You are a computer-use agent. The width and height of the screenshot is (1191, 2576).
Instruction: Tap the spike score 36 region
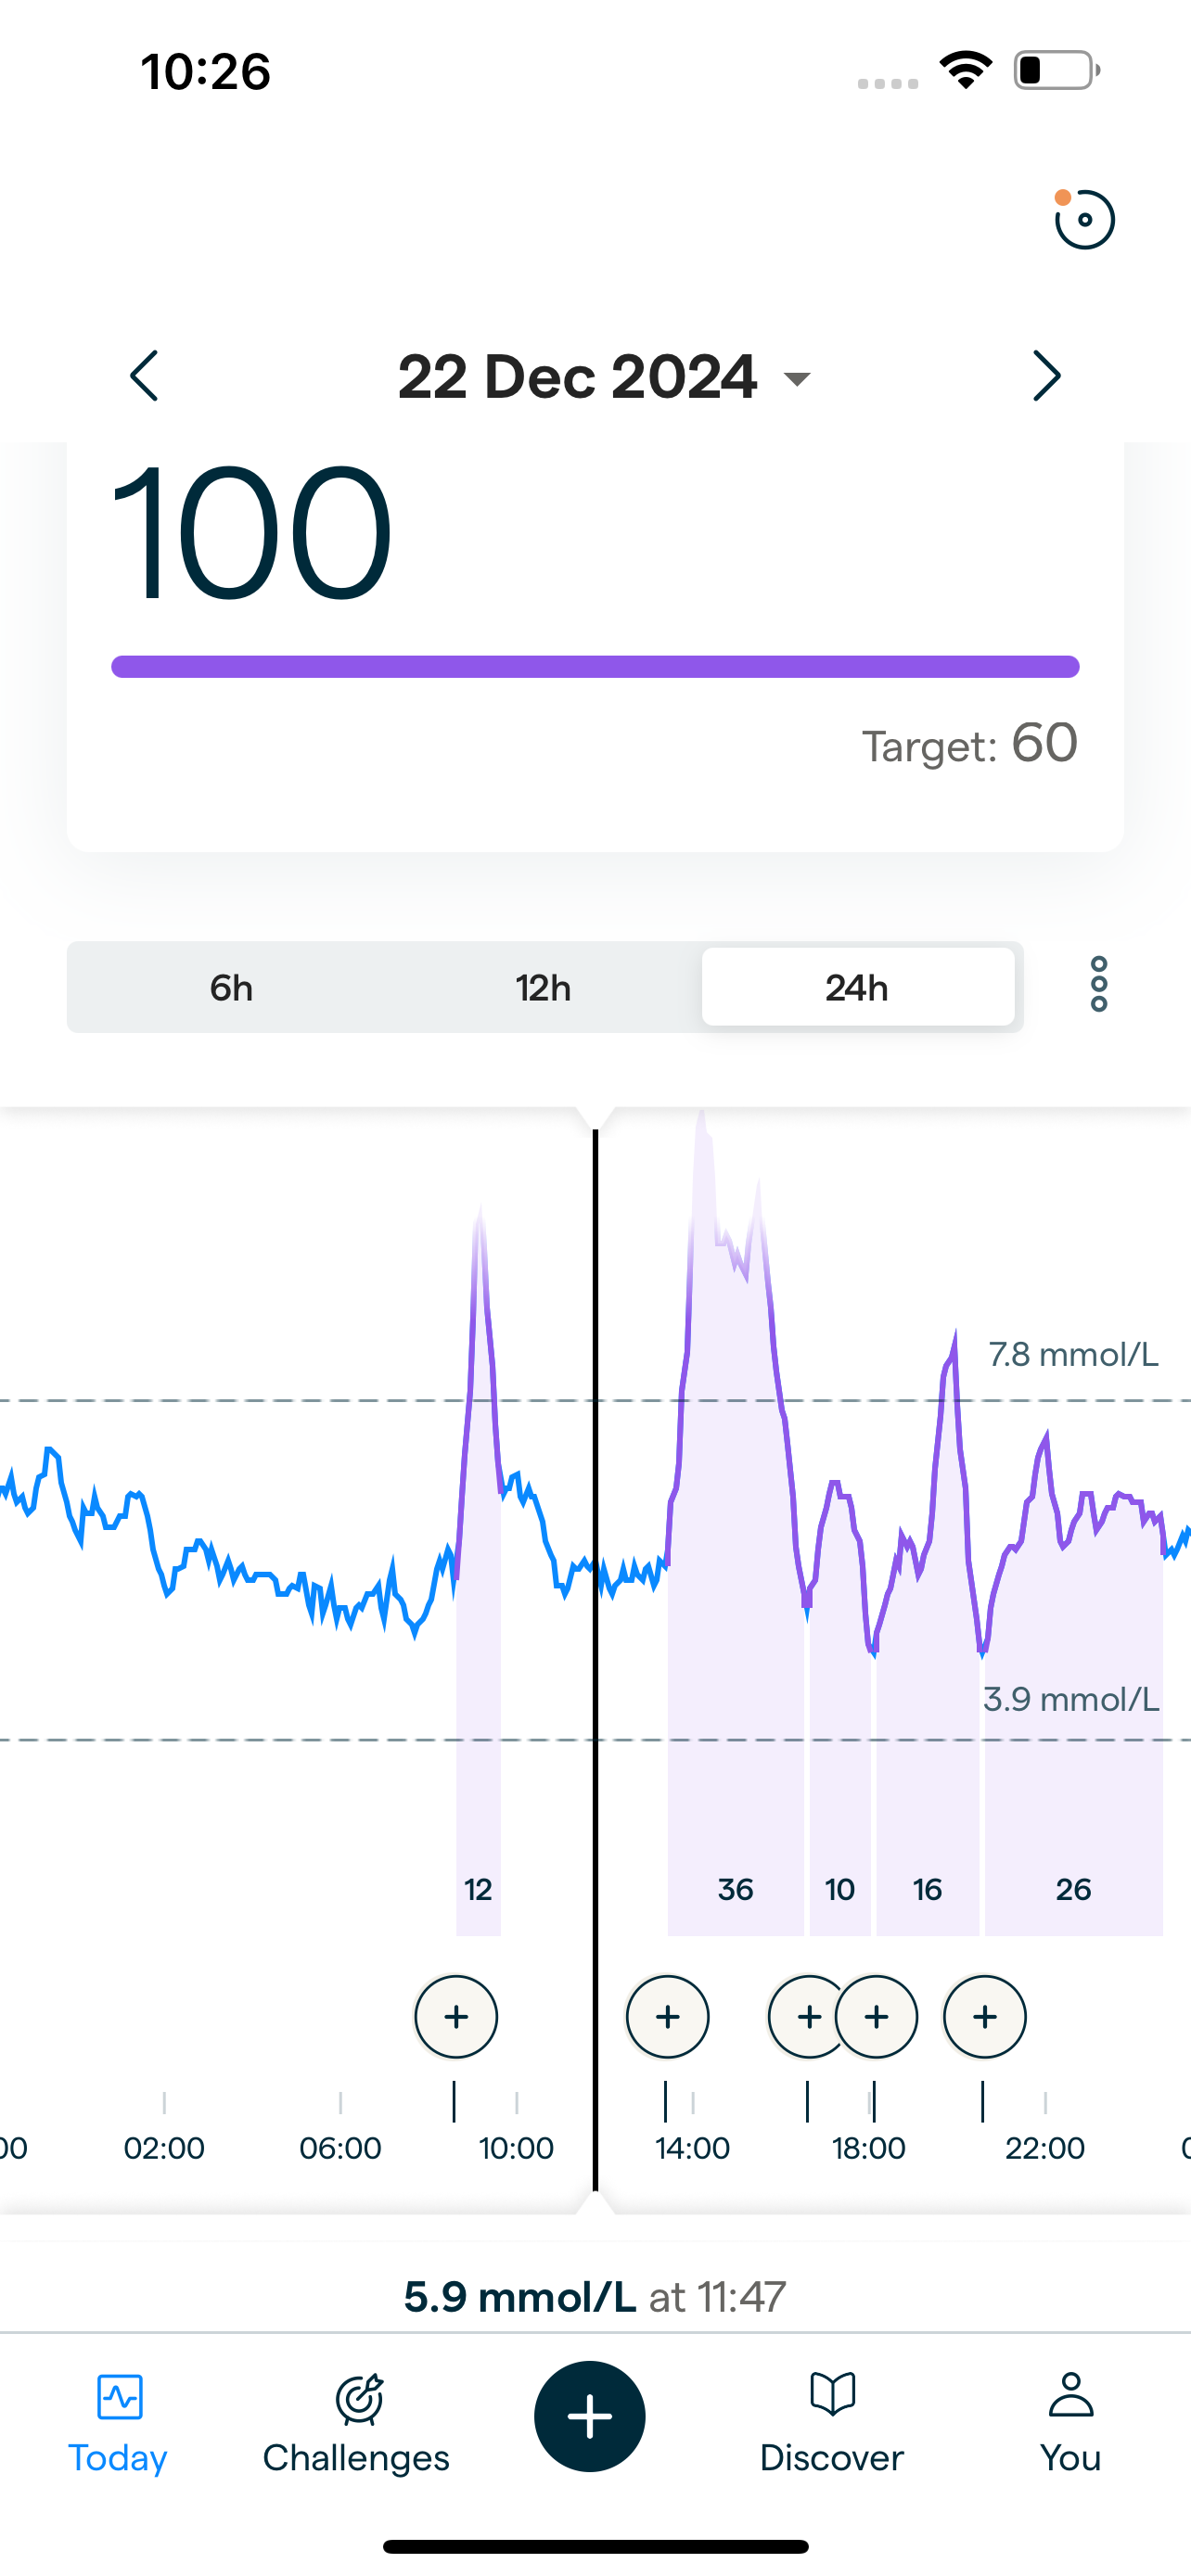click(735, 1888)
